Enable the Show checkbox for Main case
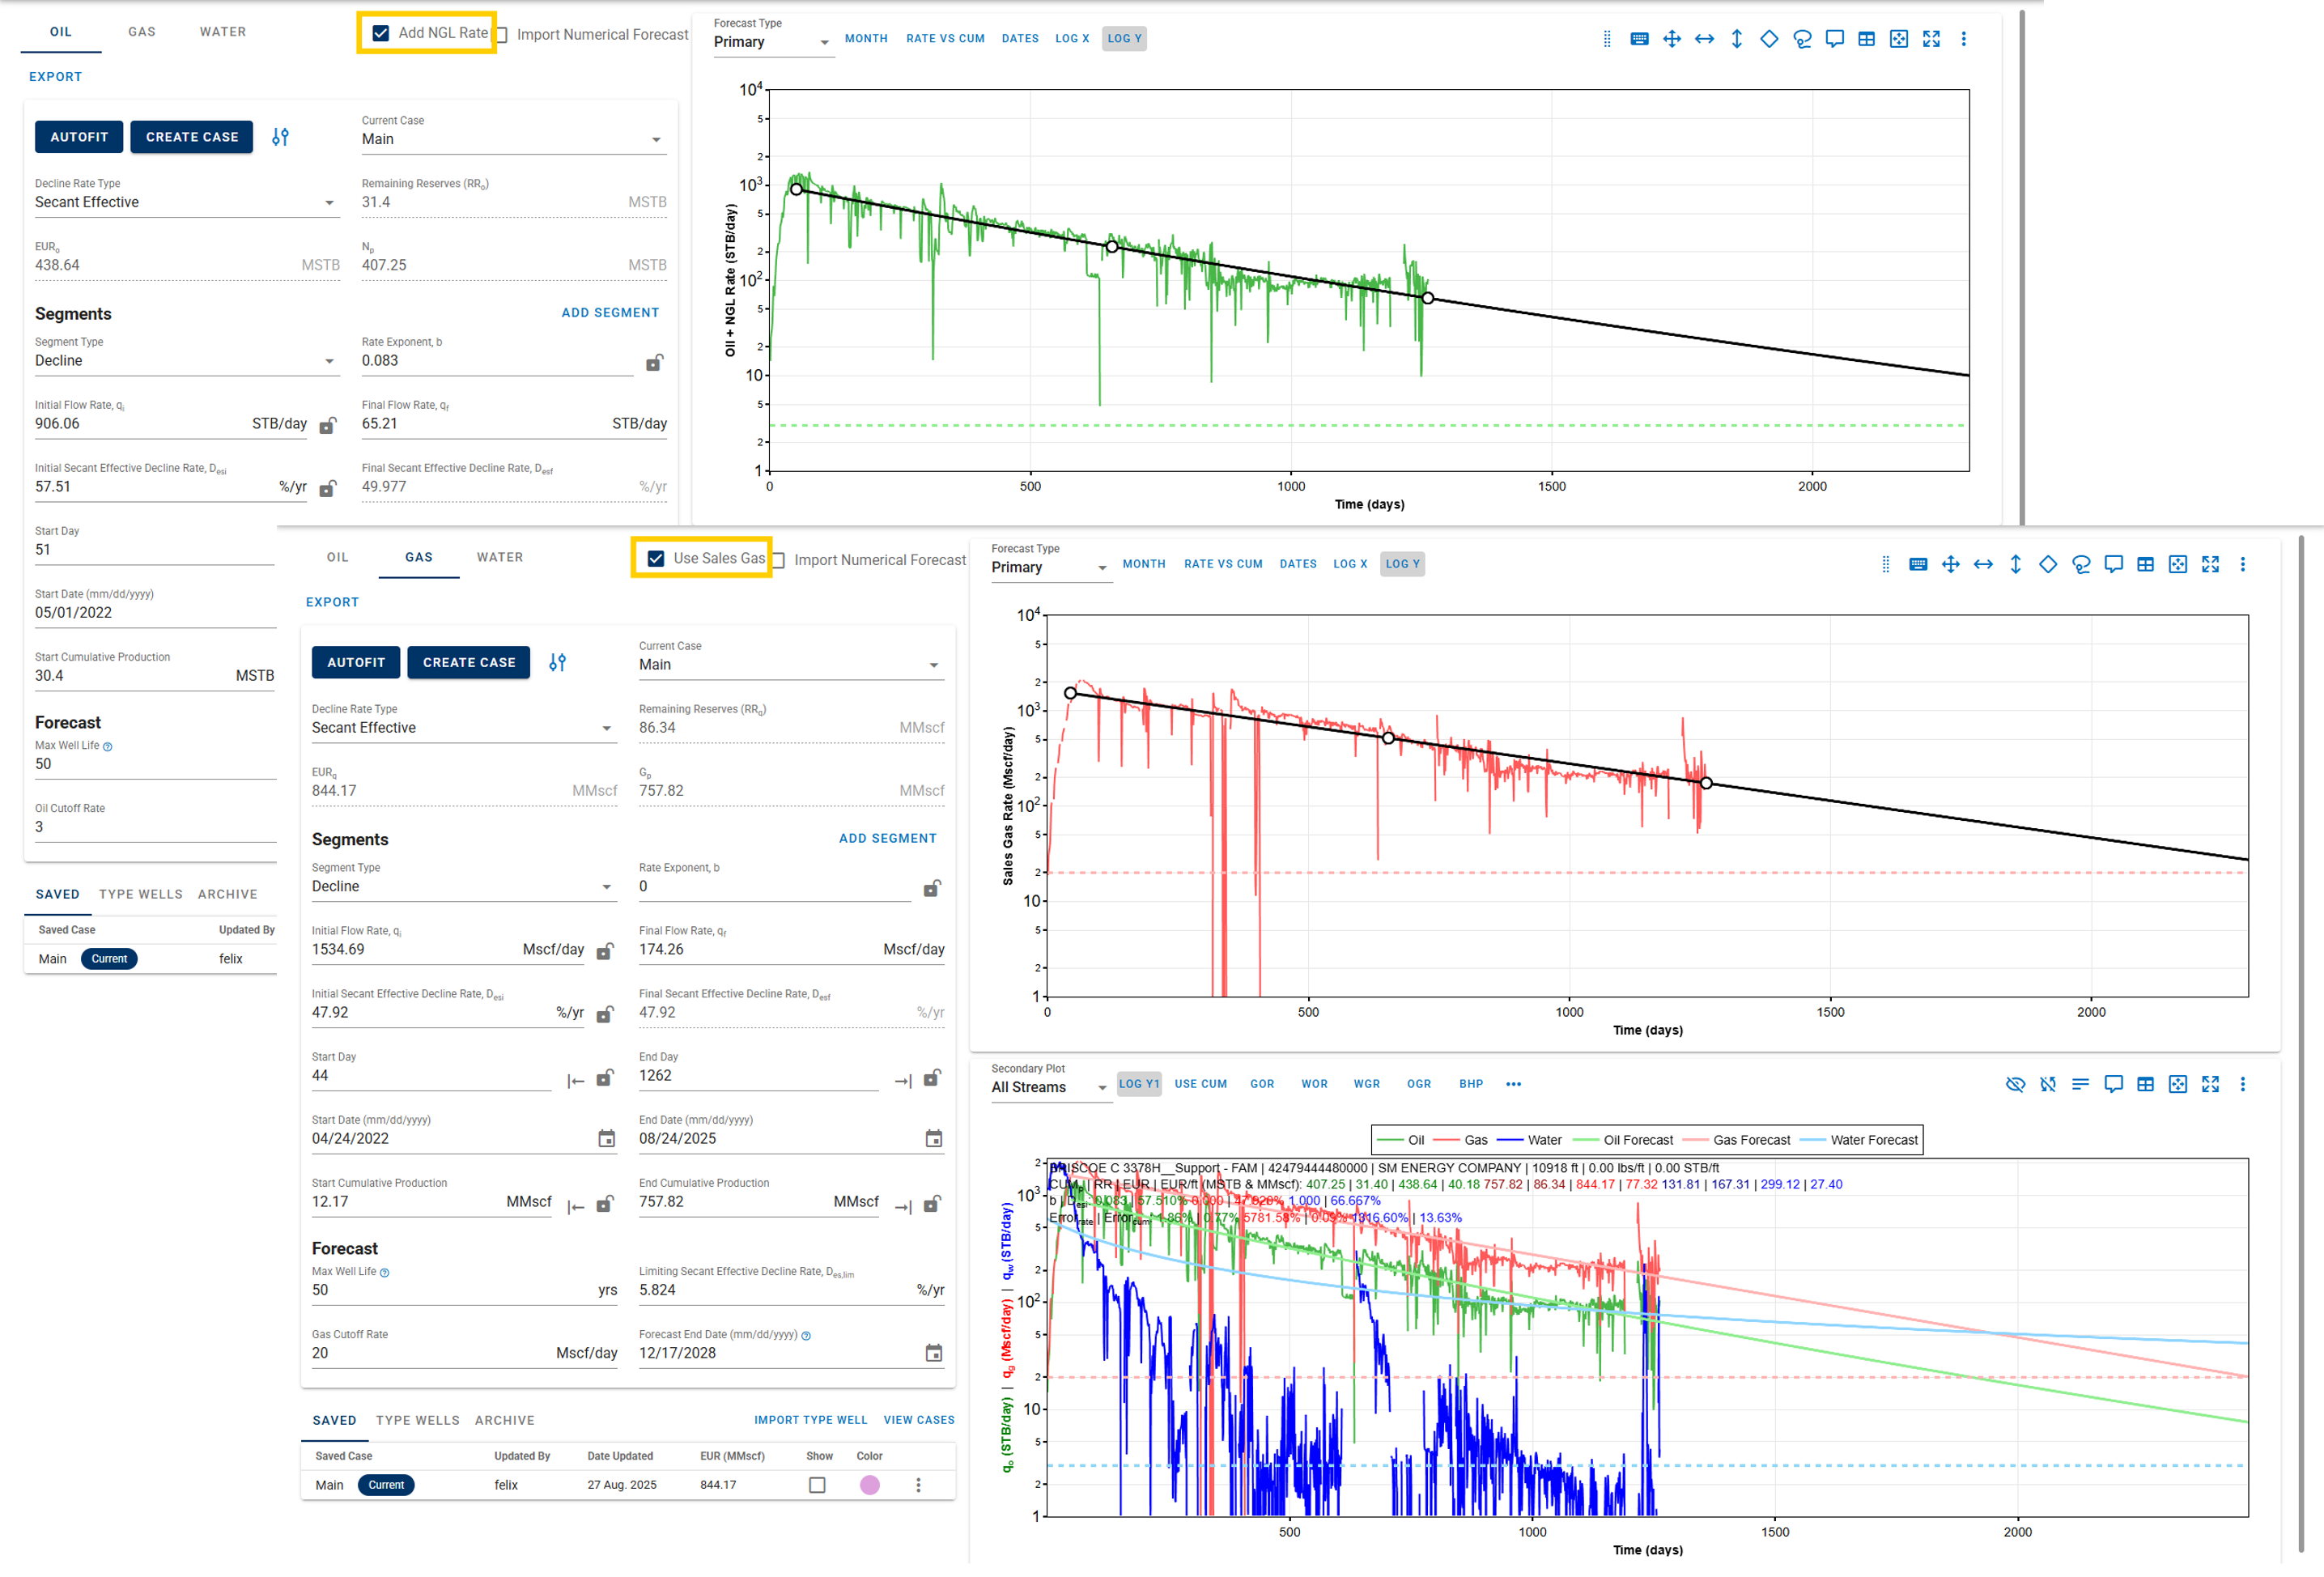 817,1485
